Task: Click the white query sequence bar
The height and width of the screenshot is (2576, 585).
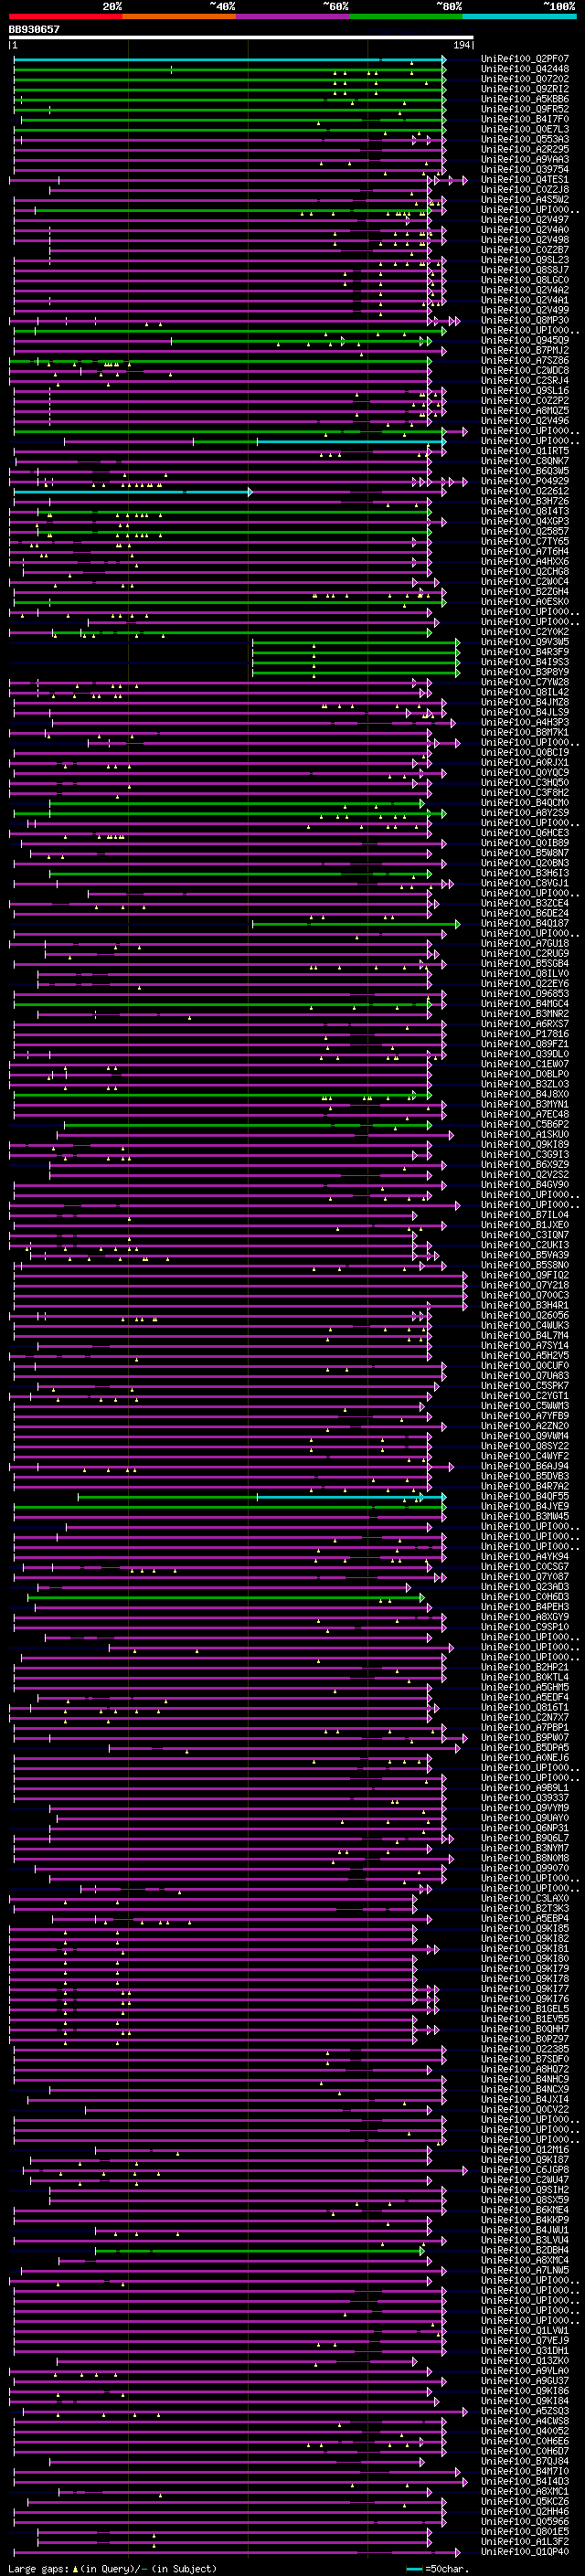Action: click(x=241, y=38)
